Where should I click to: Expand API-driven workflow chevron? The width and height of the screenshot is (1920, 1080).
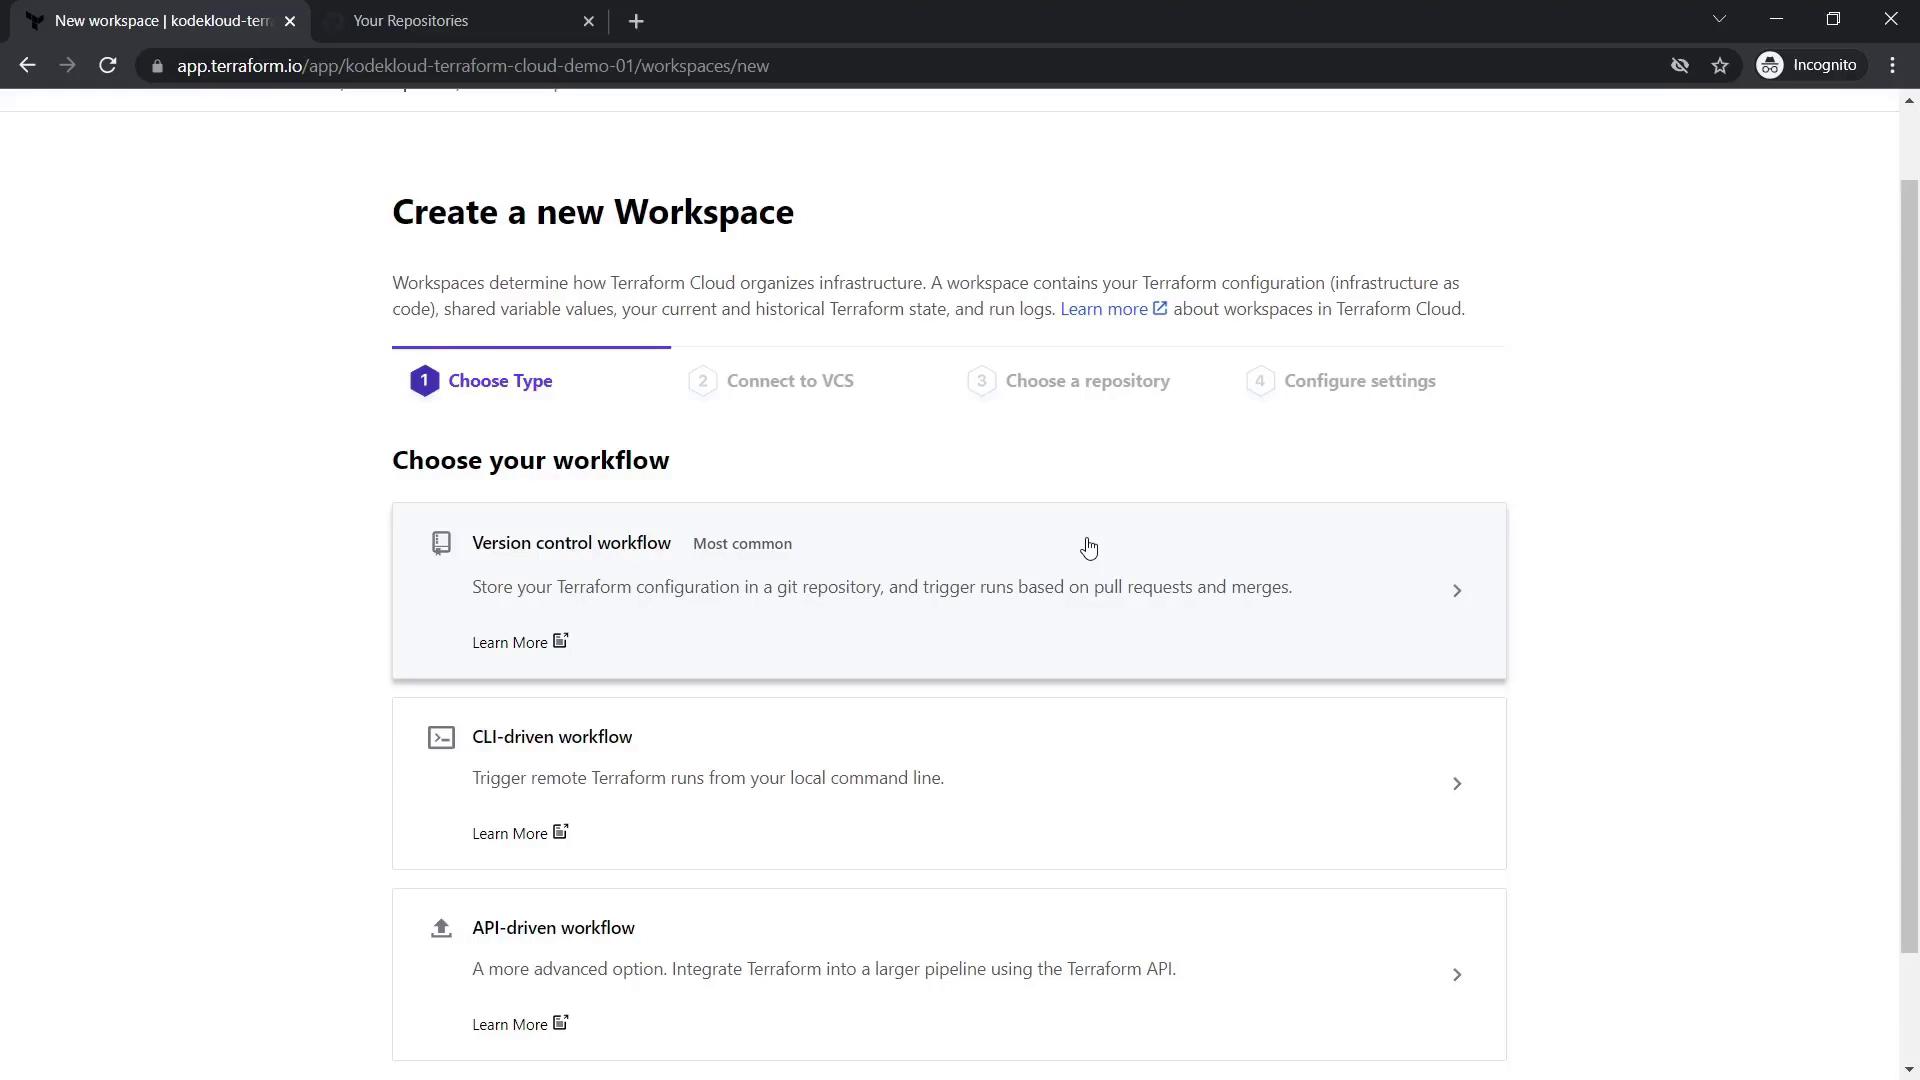tap(1457, 975)
